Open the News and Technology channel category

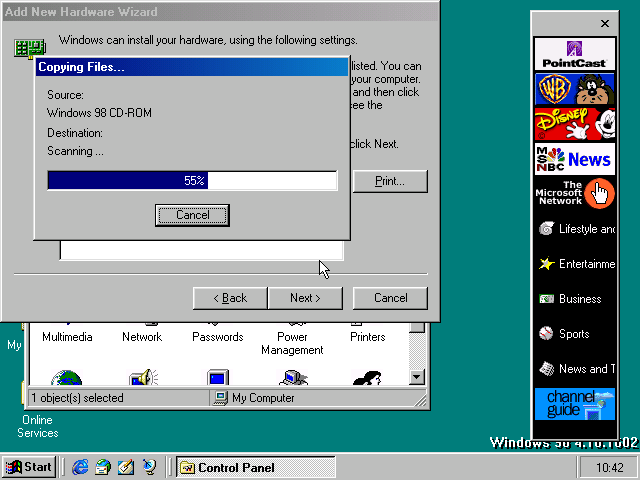[x=575, y=369]
